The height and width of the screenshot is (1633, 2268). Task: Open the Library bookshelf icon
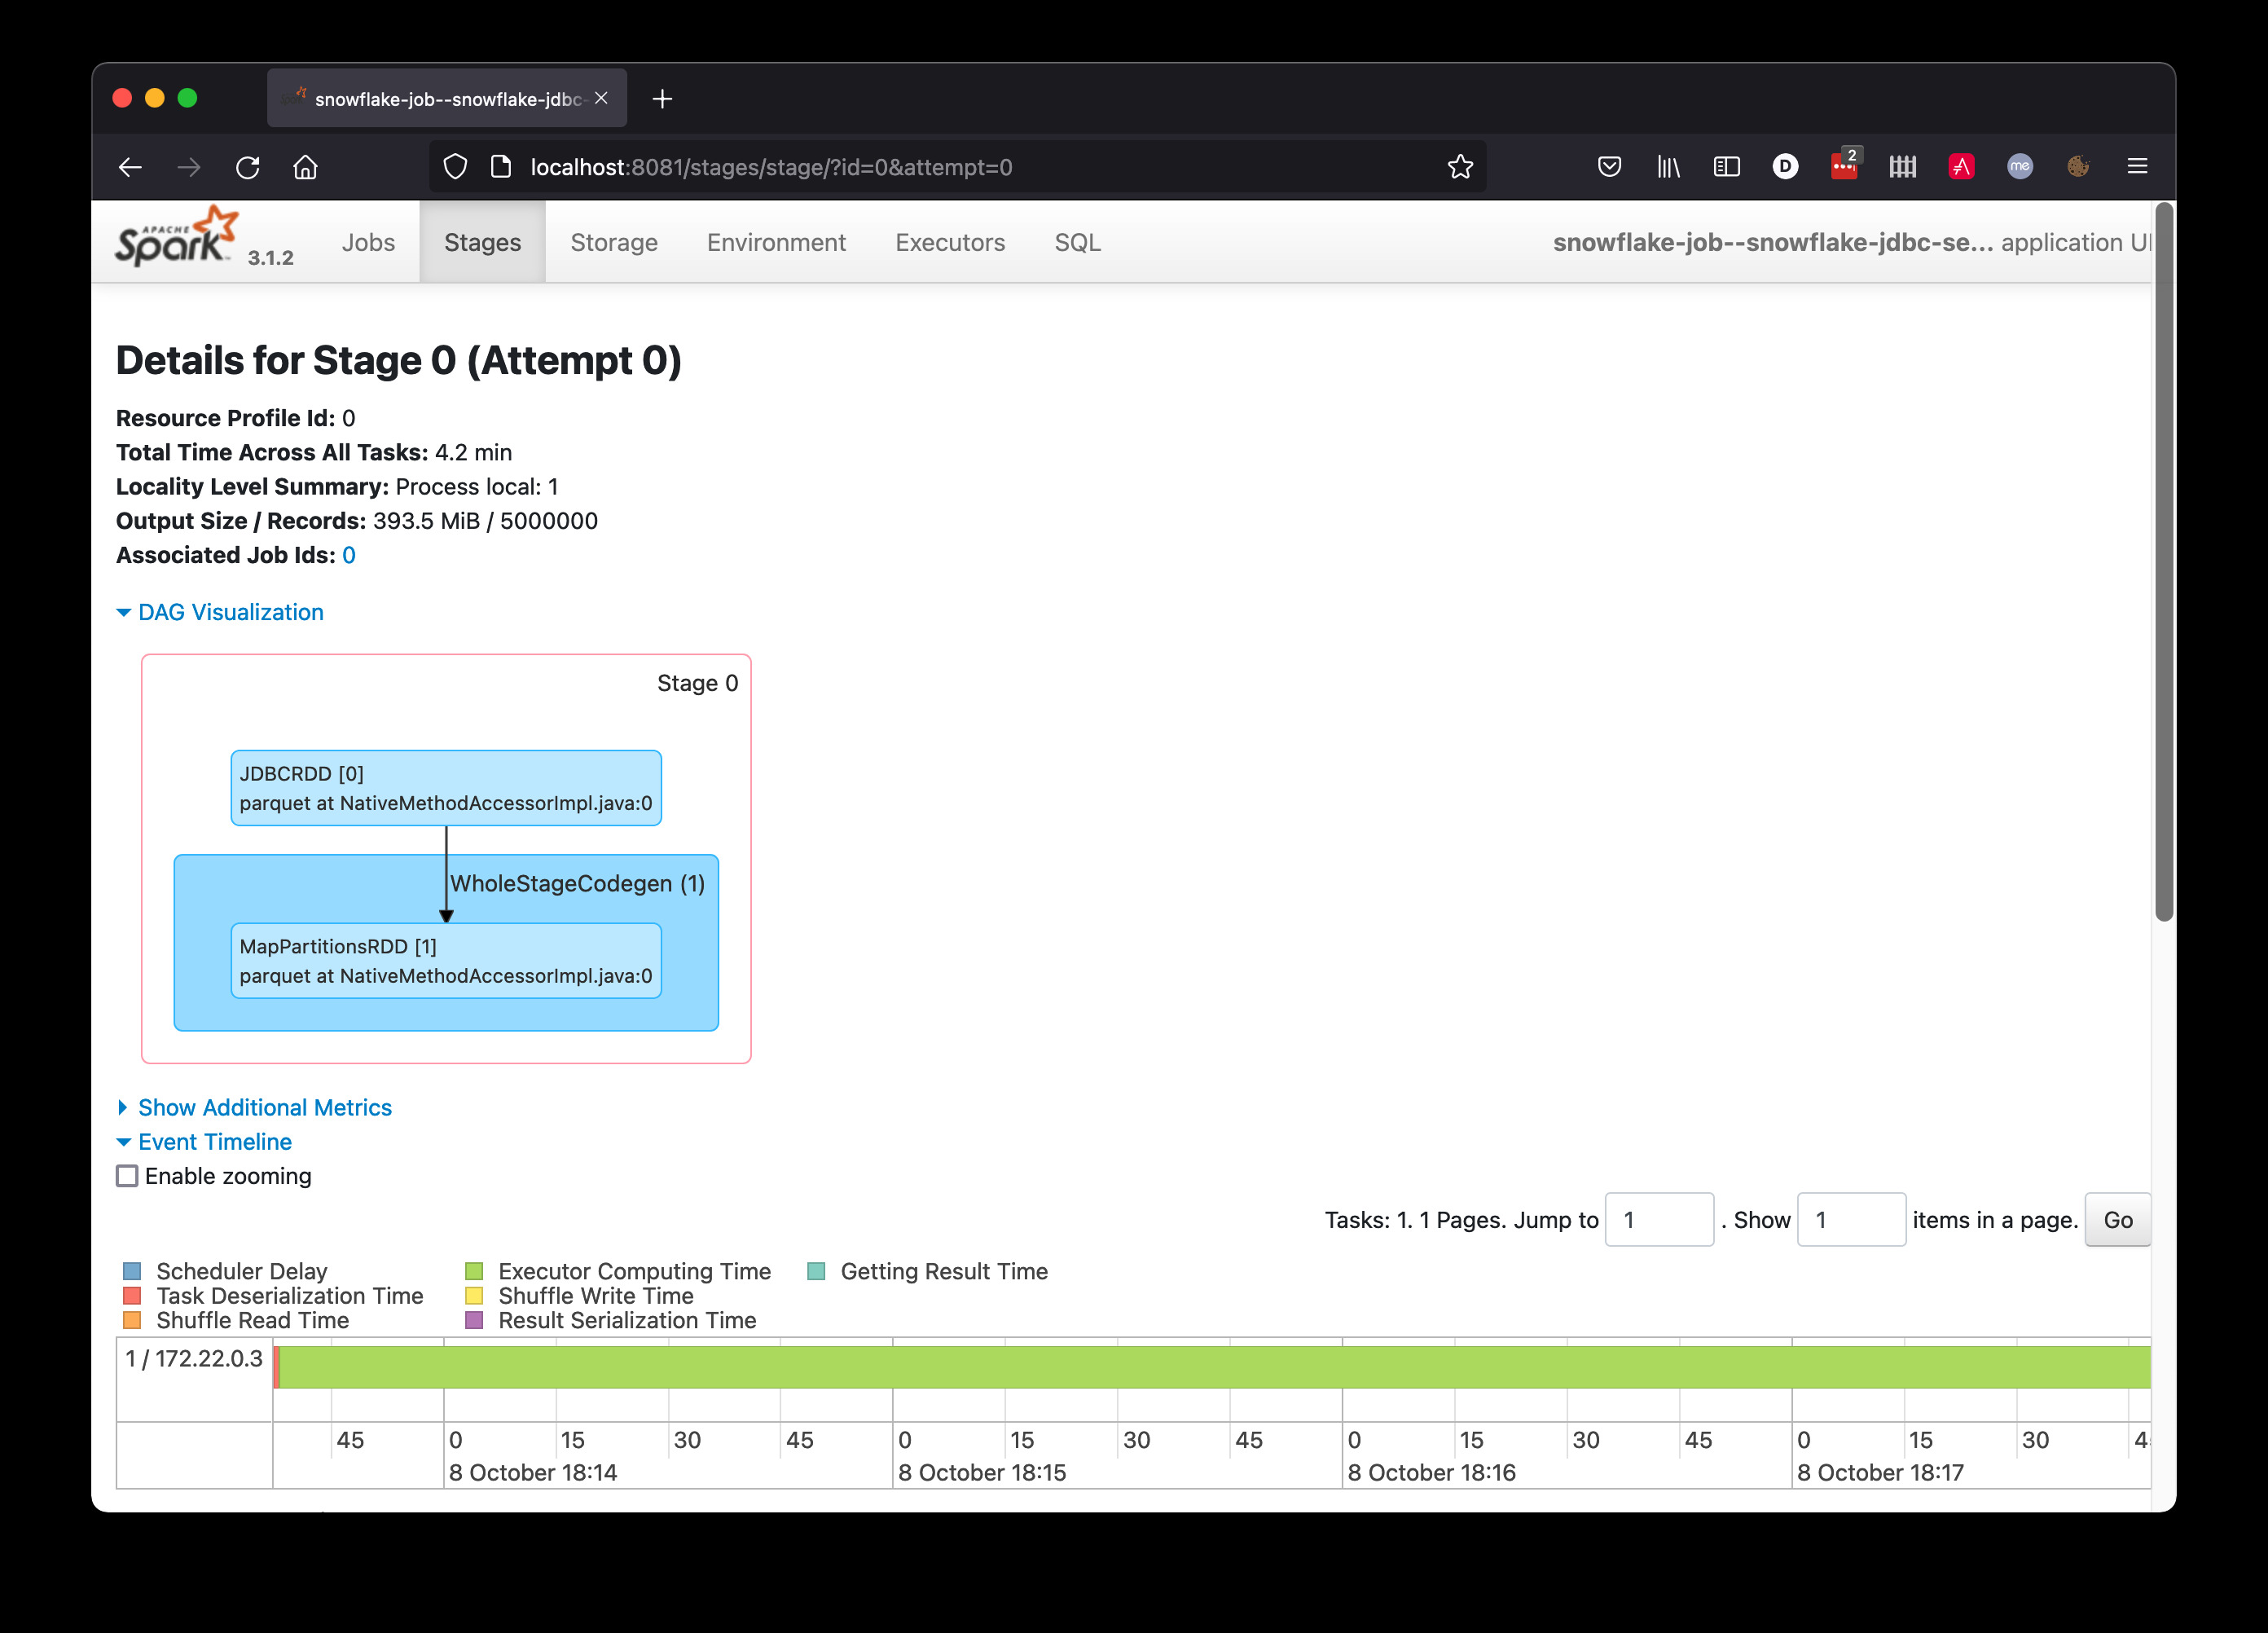point(1668,167)
